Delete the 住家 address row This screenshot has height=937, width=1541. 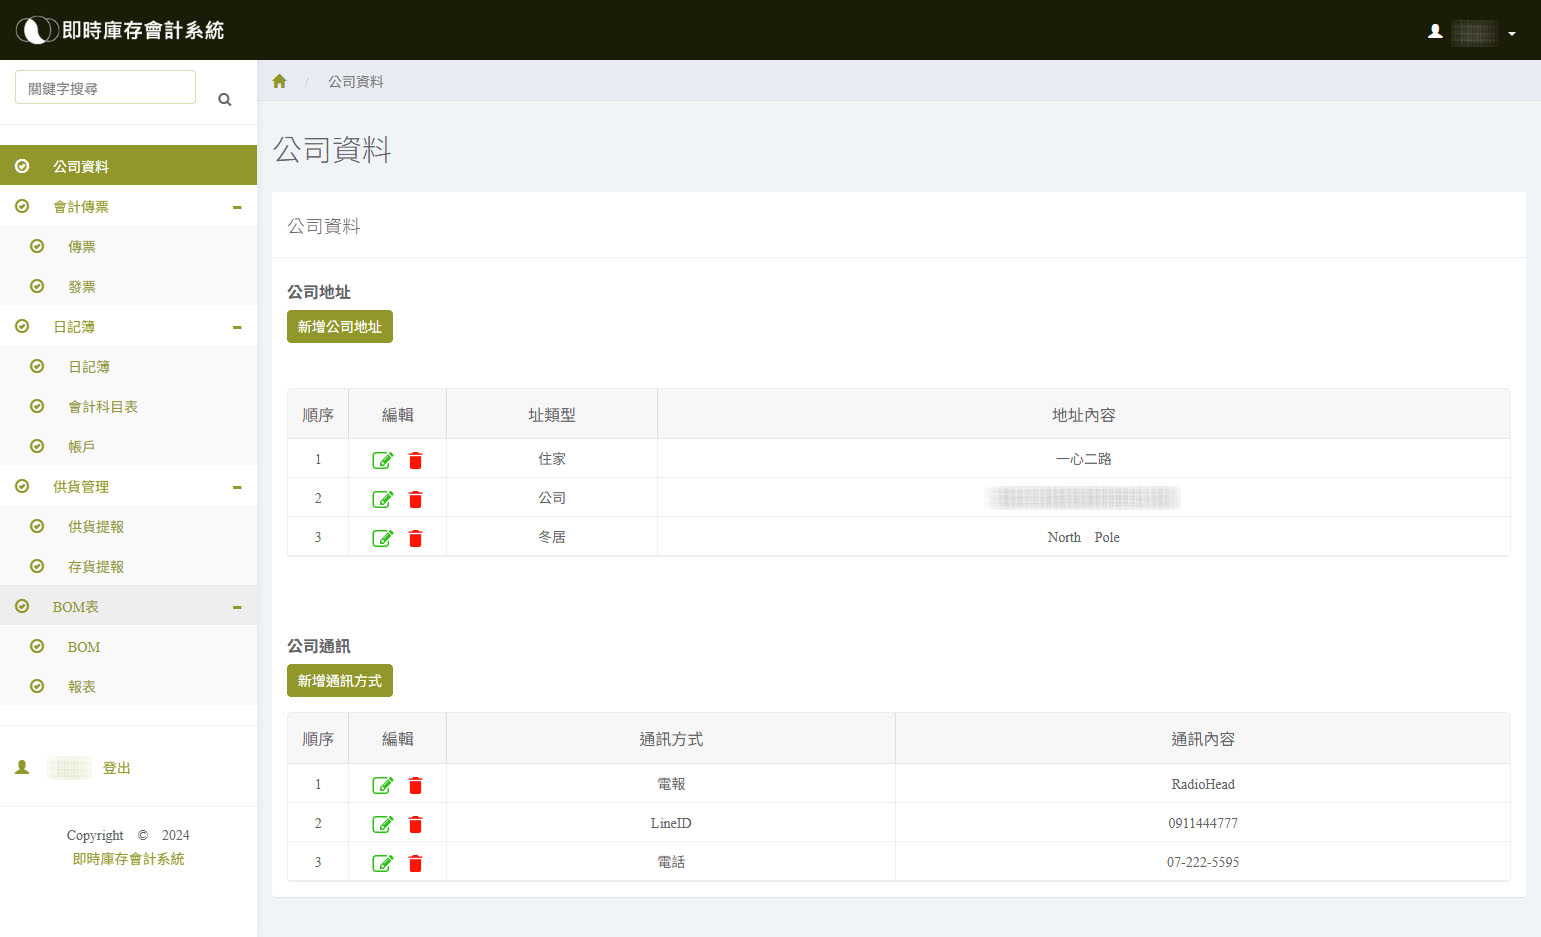point(415,460)
